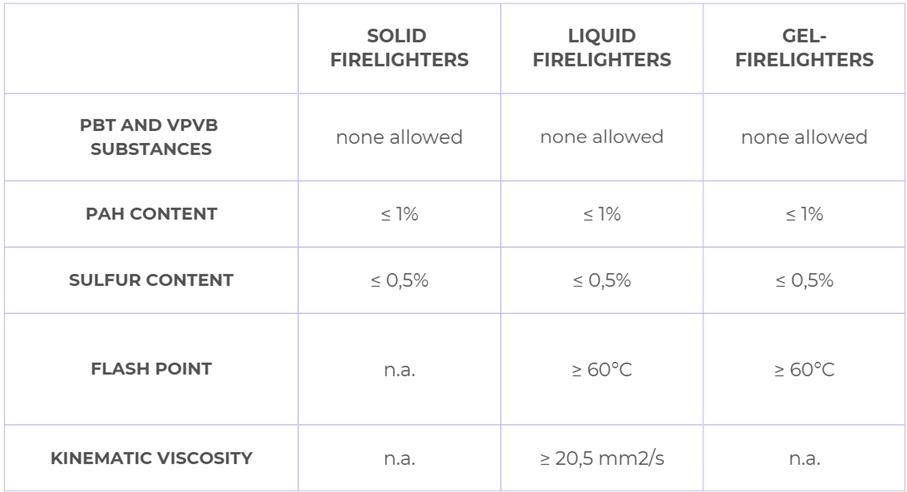
Task: Click the ≤ 1% value for Solid Firelighters
Action: point(399,214)
